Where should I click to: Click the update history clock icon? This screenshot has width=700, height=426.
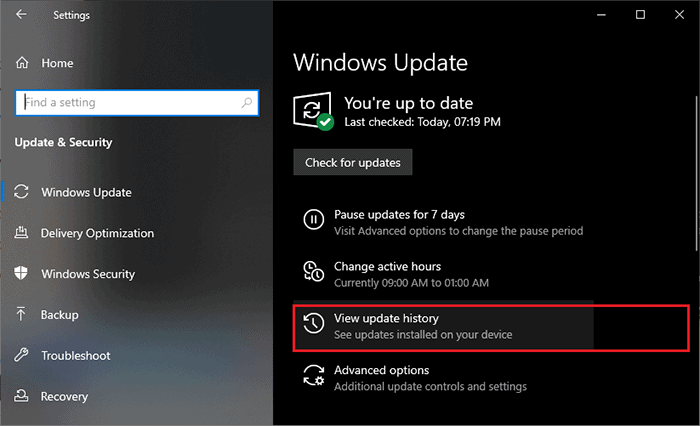(x=314, y=323)
